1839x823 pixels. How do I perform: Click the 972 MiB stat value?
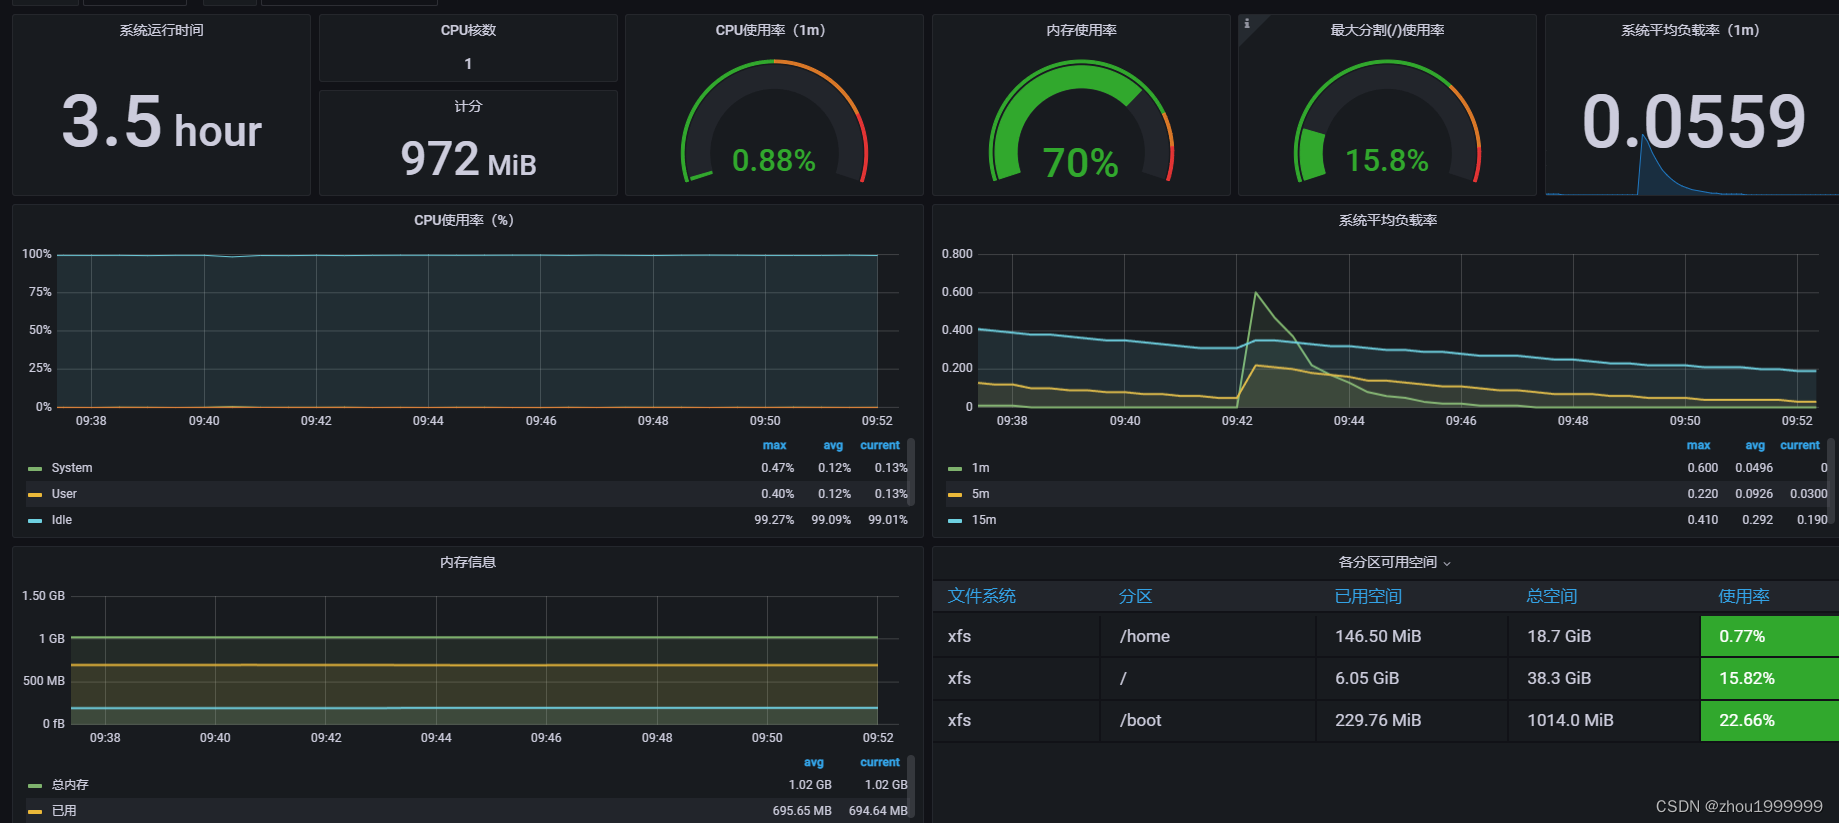tap(468, 159)
